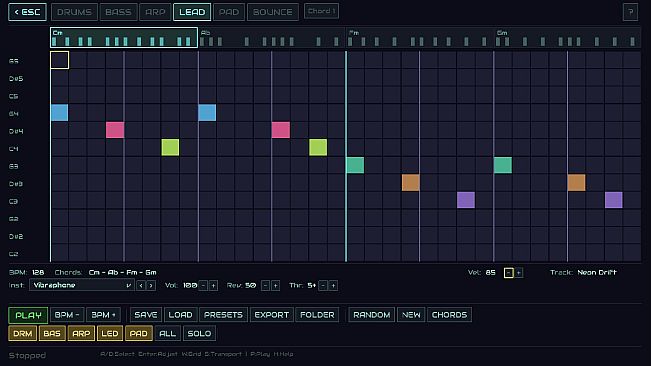
Task: Open the Chord 1 selector
Action: [321, 11]
